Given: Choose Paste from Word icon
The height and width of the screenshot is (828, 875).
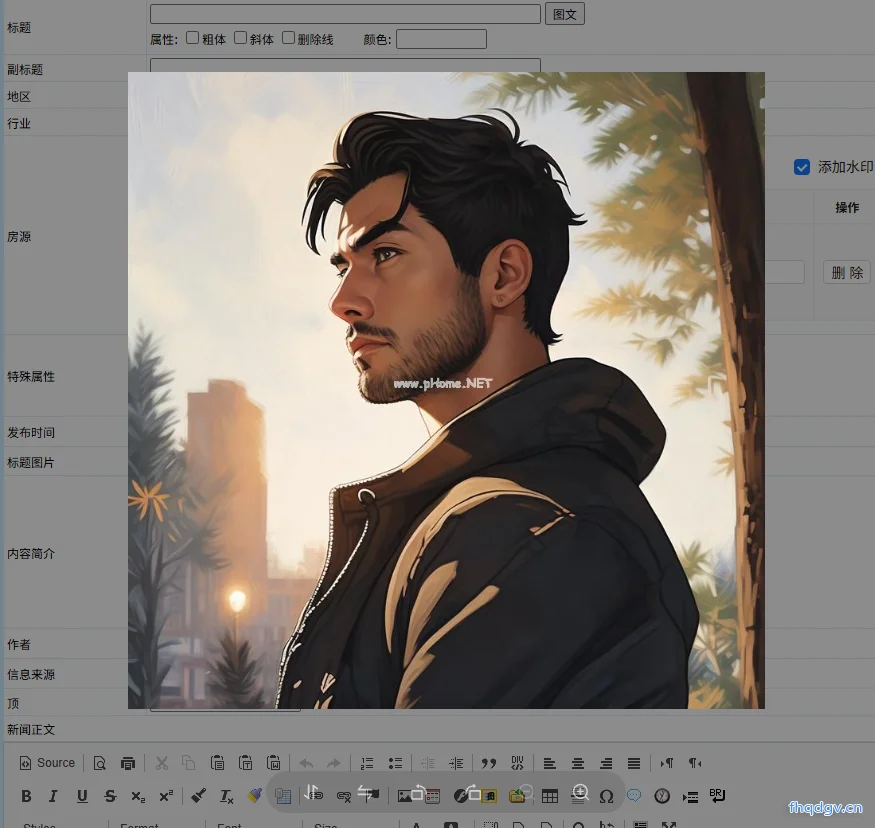Looking at the screenshot, I should pos(273,763).
